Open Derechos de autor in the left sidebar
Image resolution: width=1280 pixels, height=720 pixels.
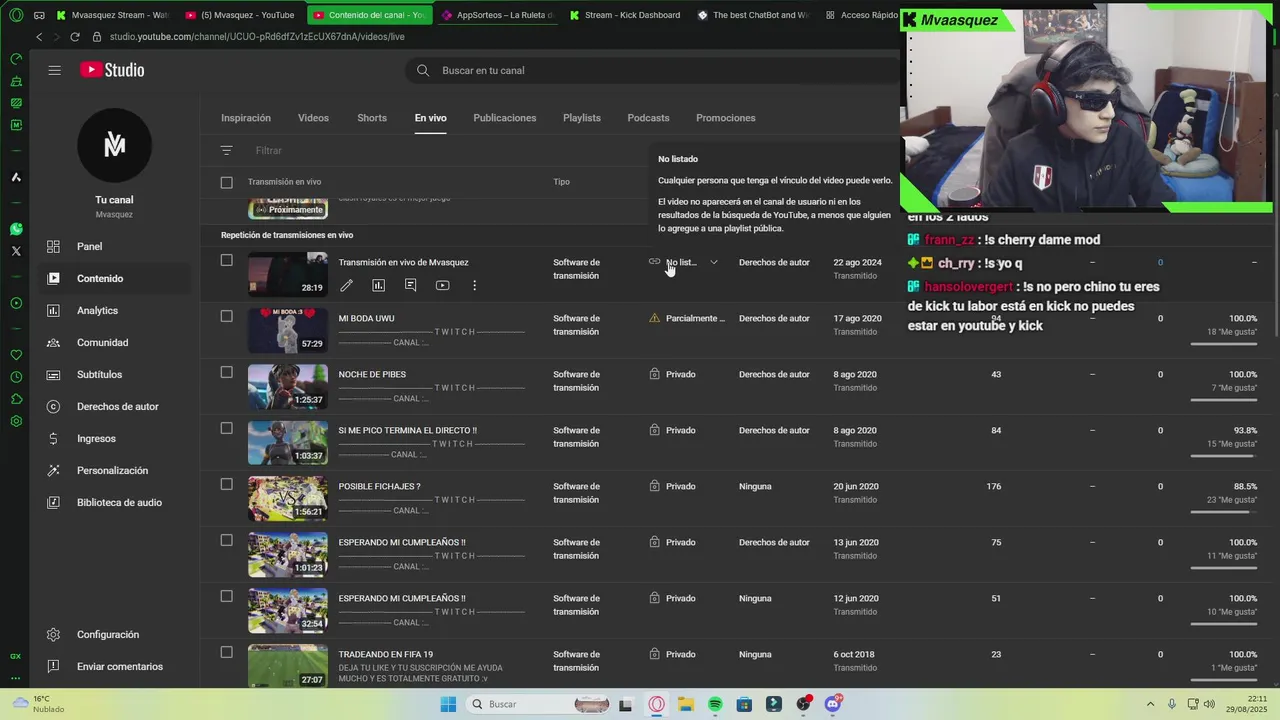[x=114, y=406]
